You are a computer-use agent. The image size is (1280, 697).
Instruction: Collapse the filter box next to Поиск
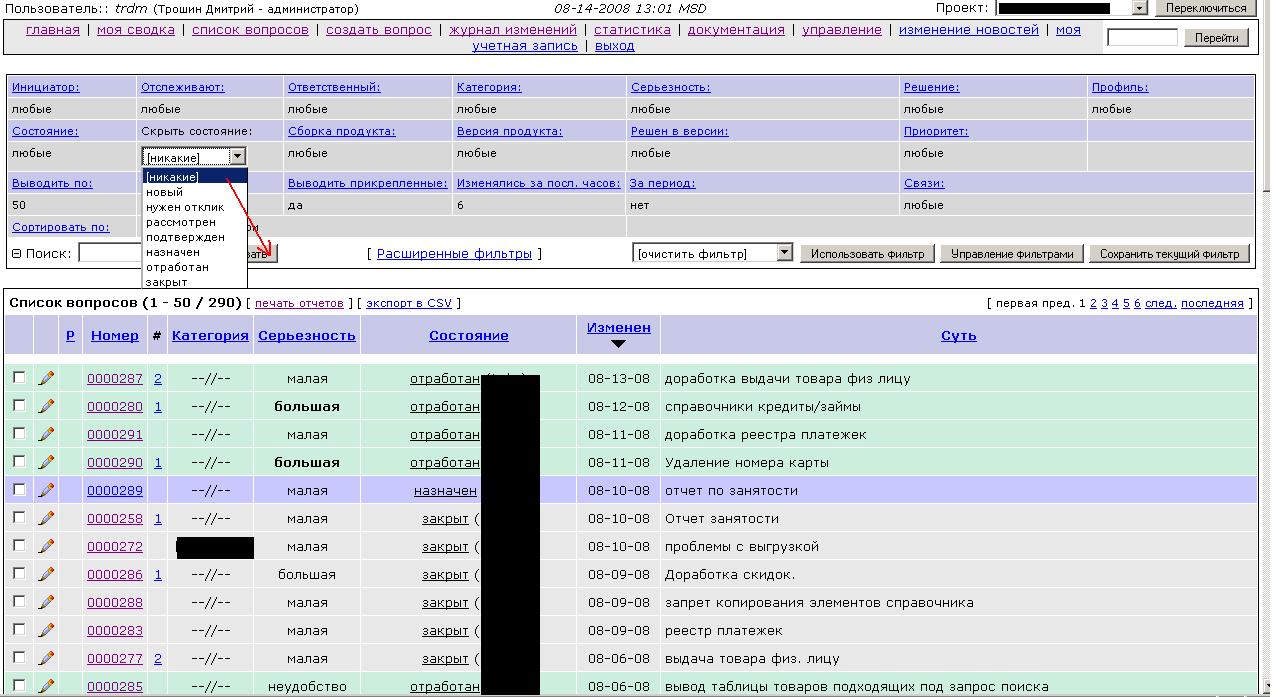16,254
